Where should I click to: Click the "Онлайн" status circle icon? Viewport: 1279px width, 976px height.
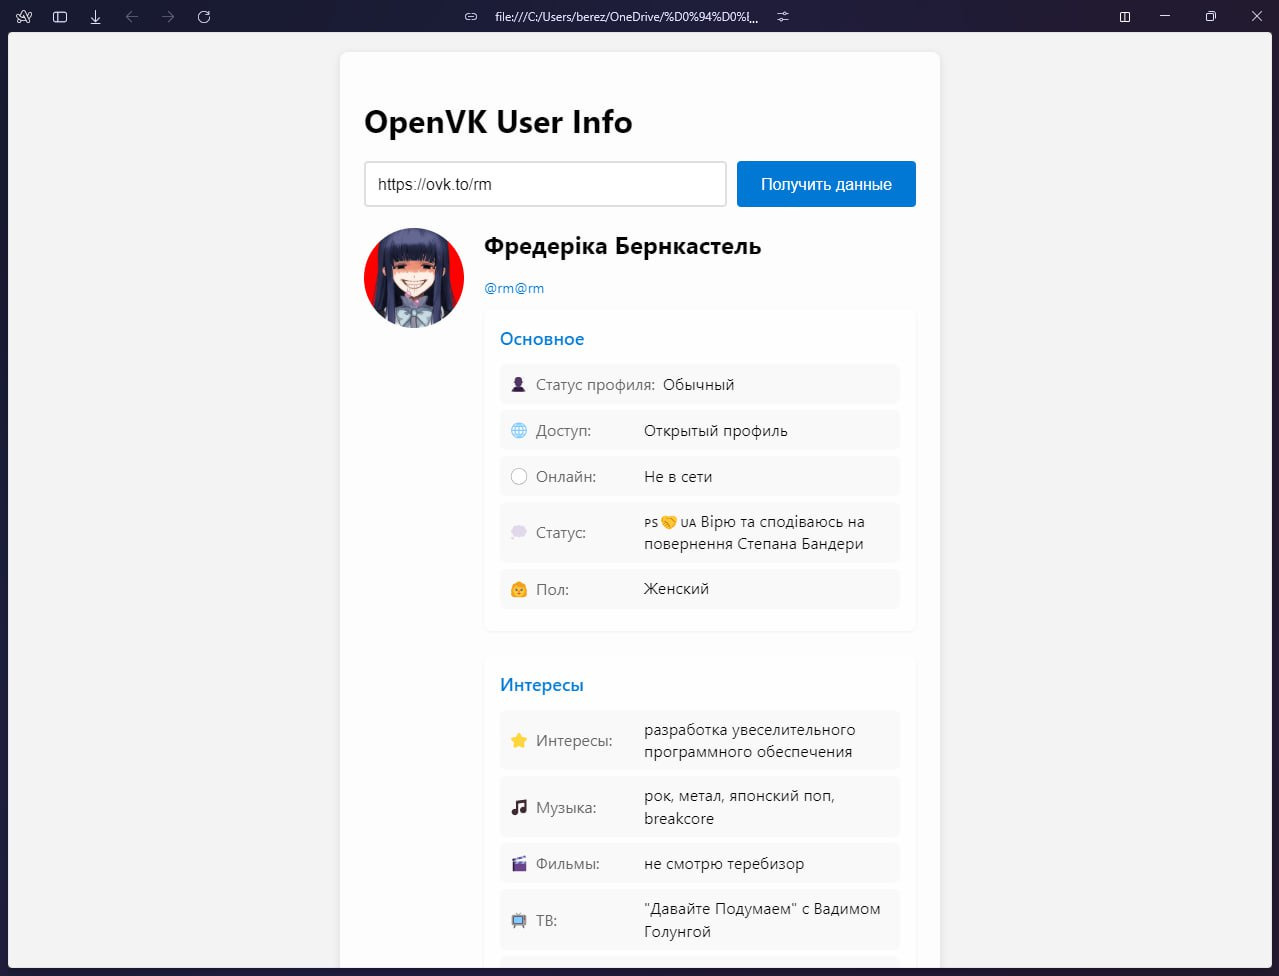click(519, 477)
